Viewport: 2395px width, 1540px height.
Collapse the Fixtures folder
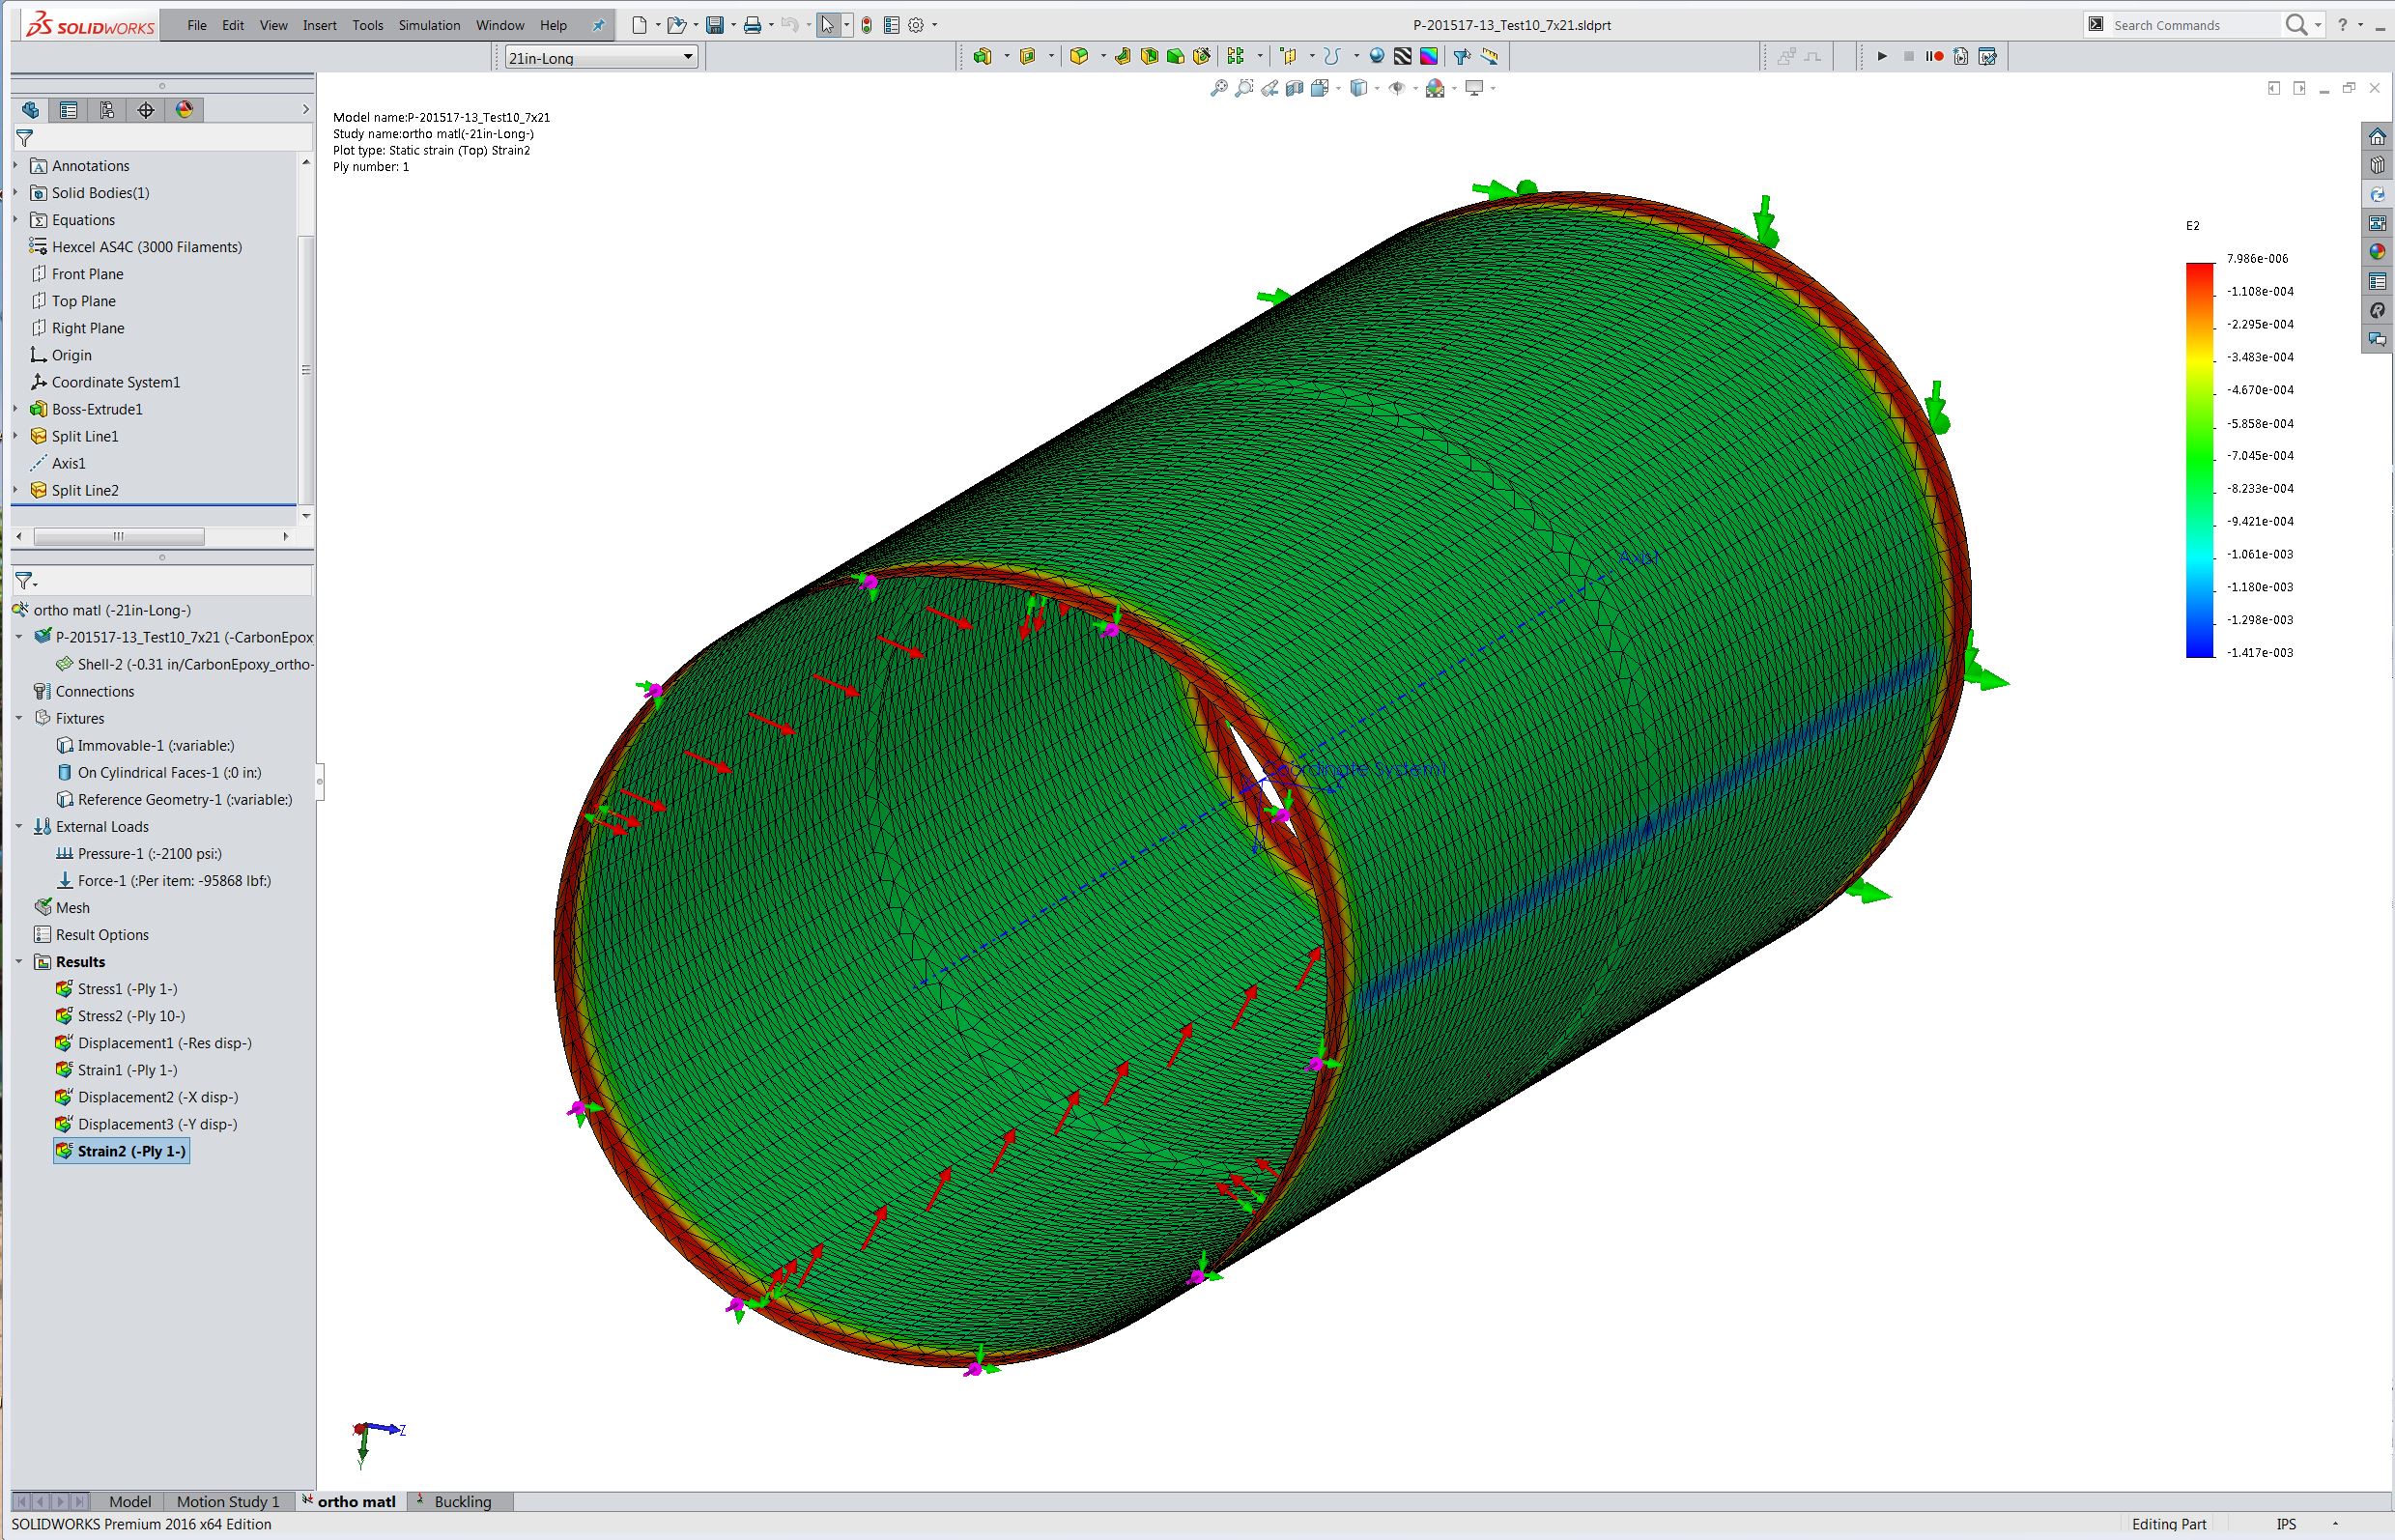(x=19, y=718)
